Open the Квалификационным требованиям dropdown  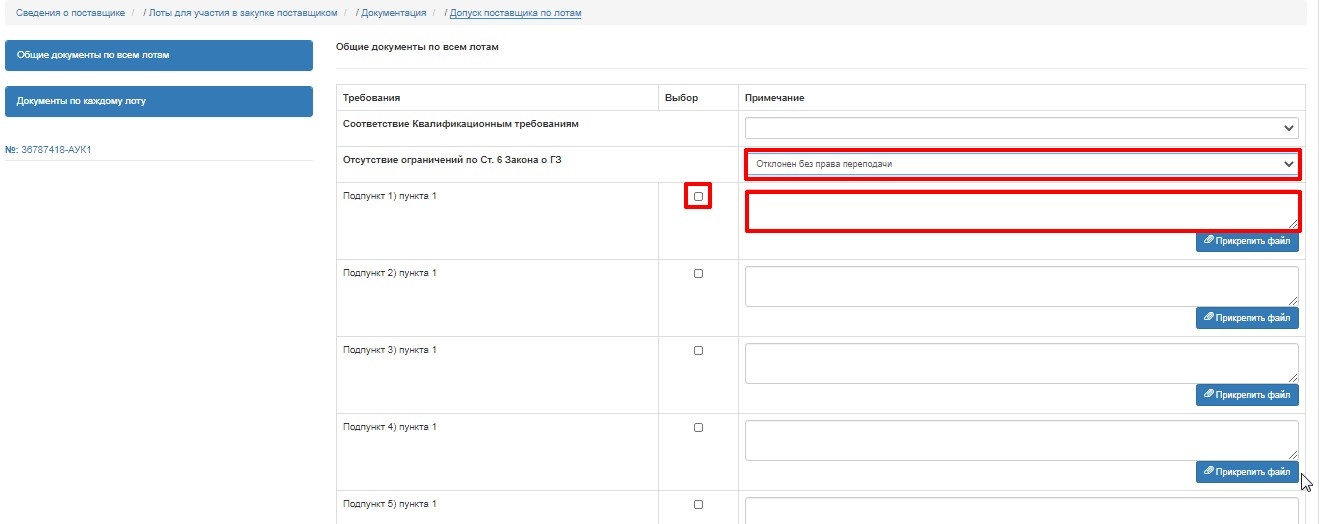(1022, 128)
